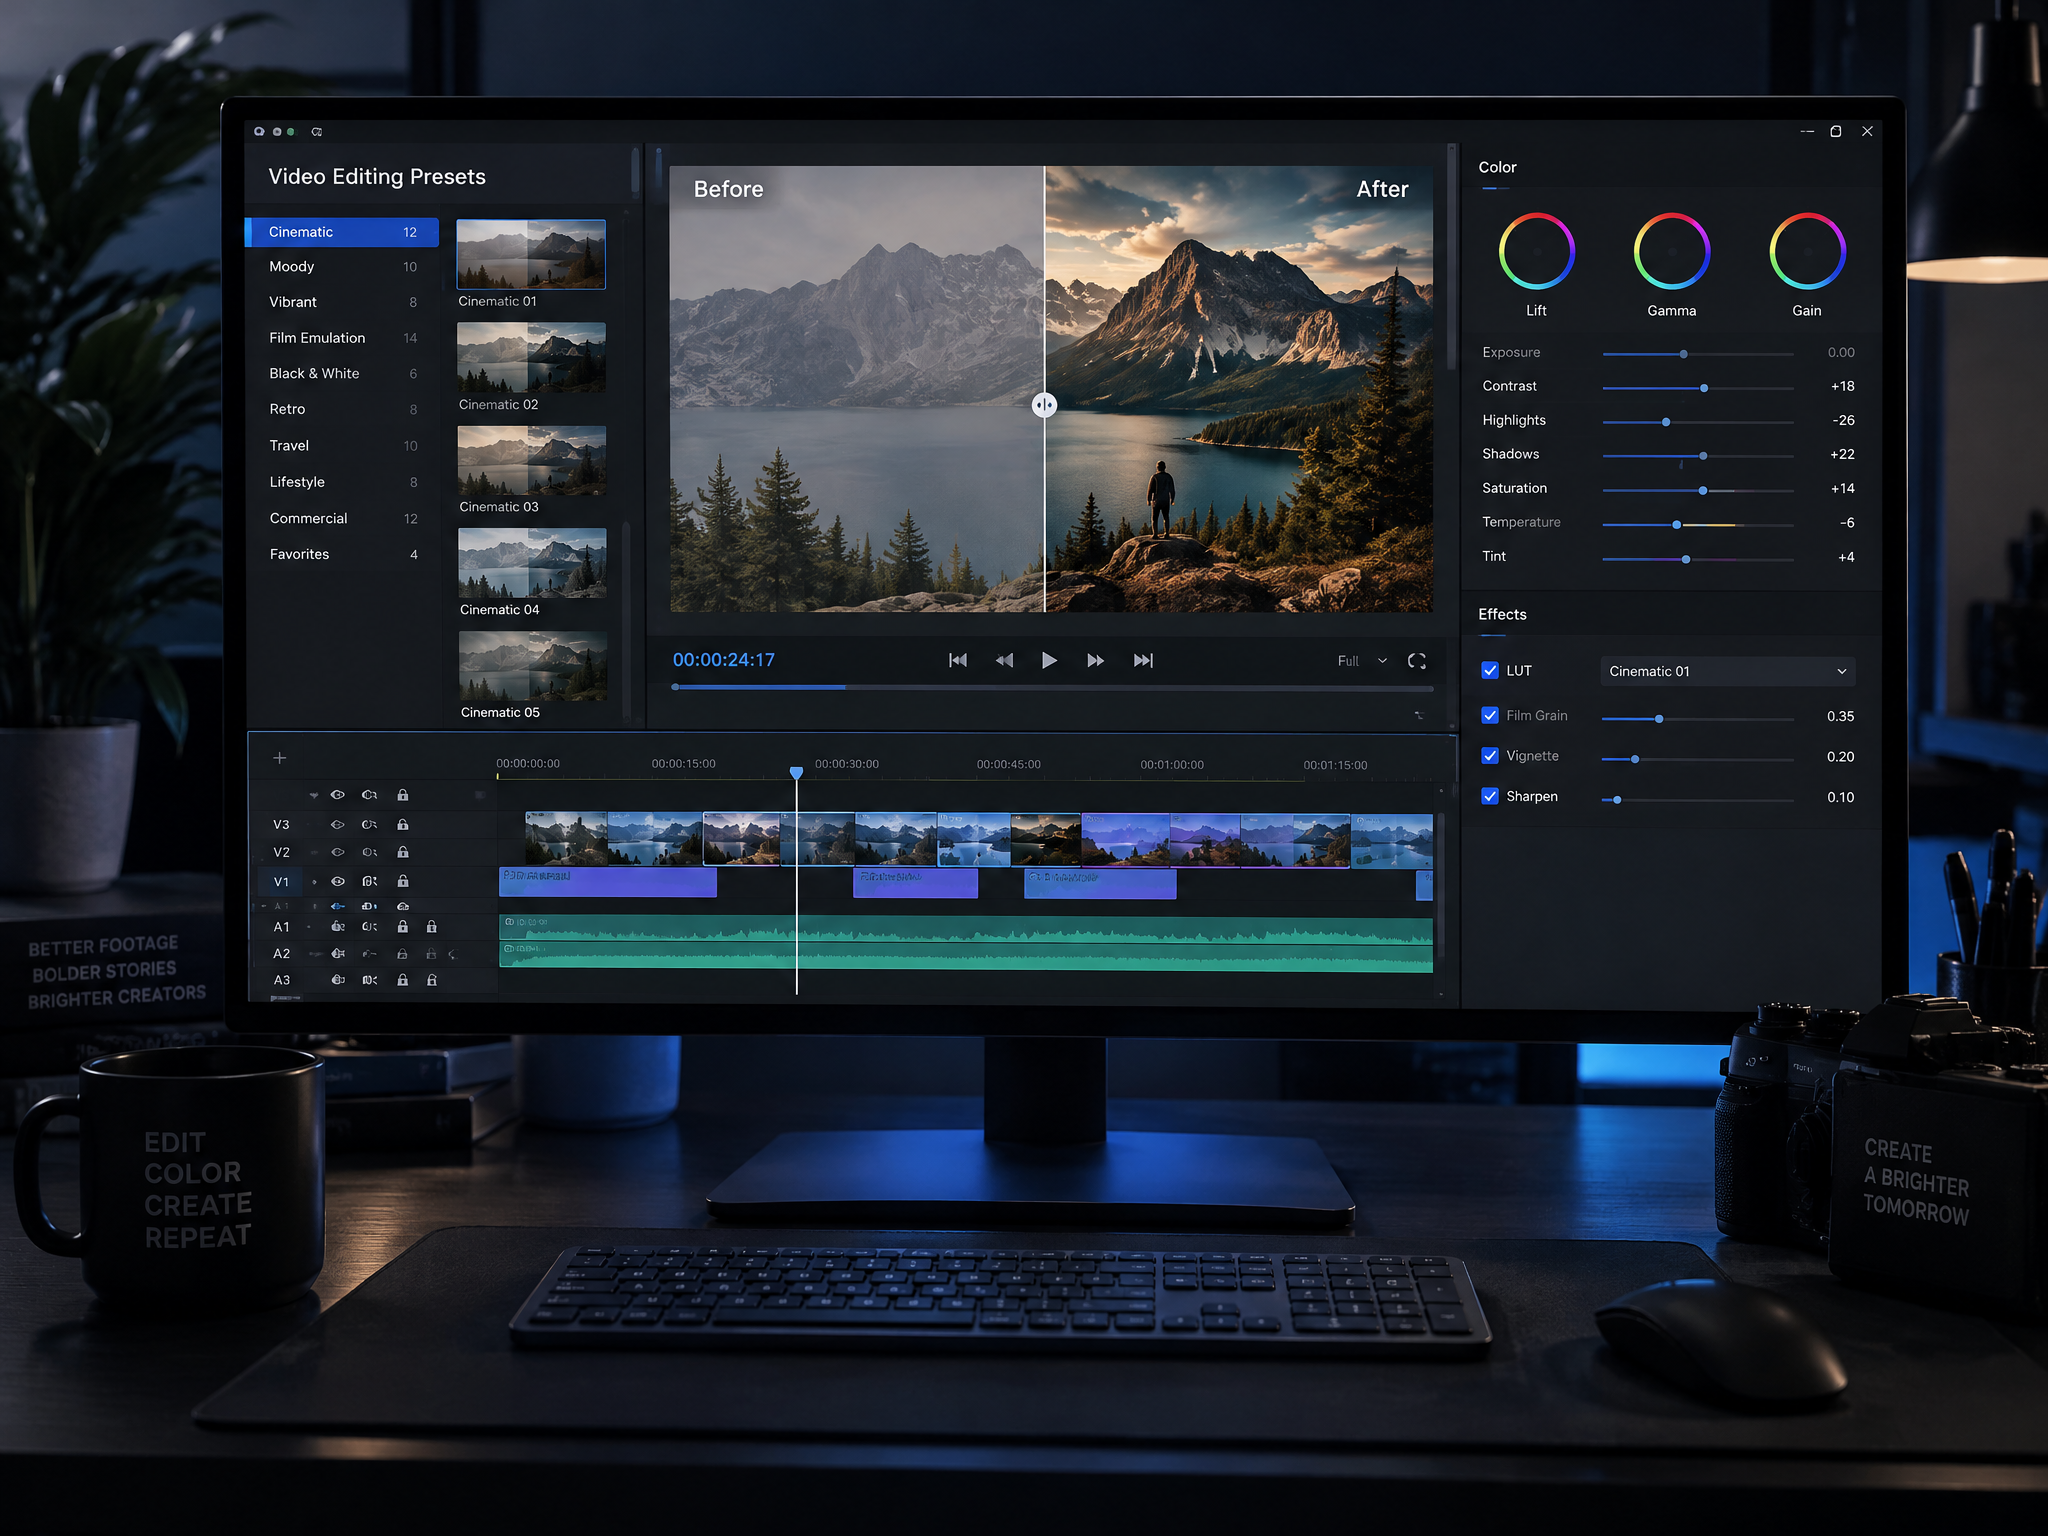The width and height of the screenshot is (2048, 1536).
Task: Click the Gain color wheel
Action: point(1807,251)
